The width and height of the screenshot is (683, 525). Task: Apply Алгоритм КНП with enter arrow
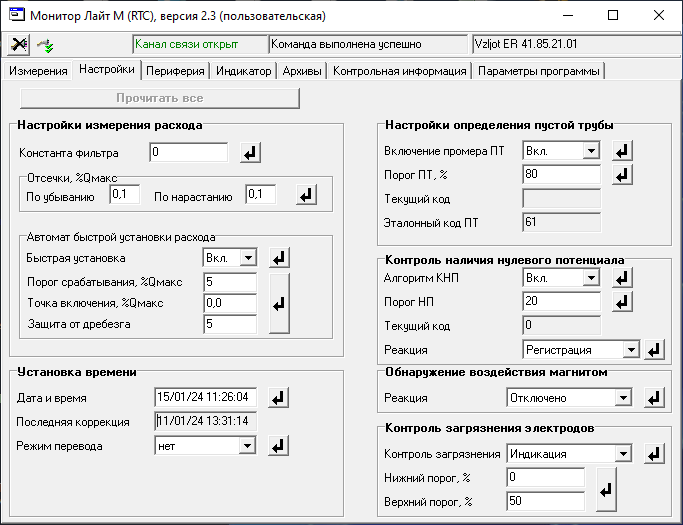pyautogui.click(x=622, y=278)
